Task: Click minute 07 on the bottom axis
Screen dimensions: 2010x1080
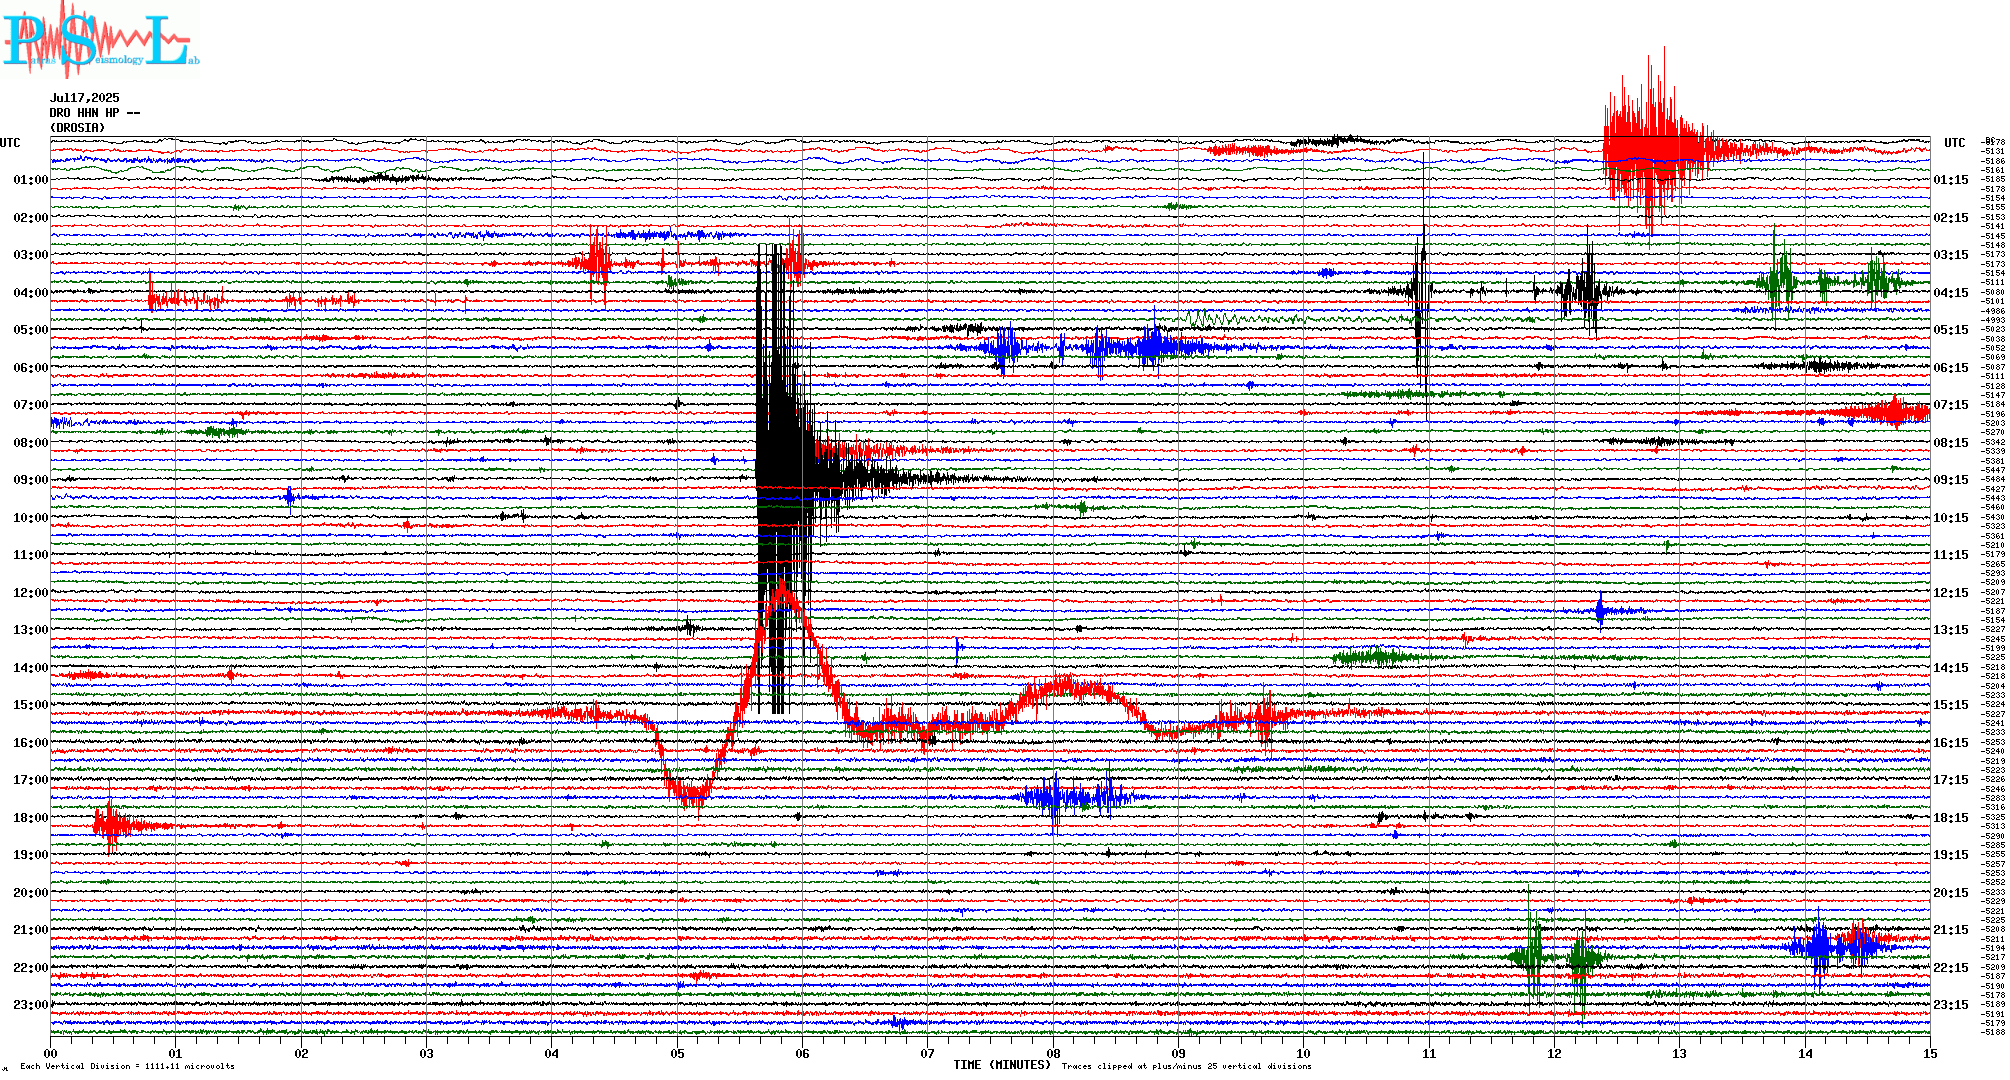Action: [928, 1053]
